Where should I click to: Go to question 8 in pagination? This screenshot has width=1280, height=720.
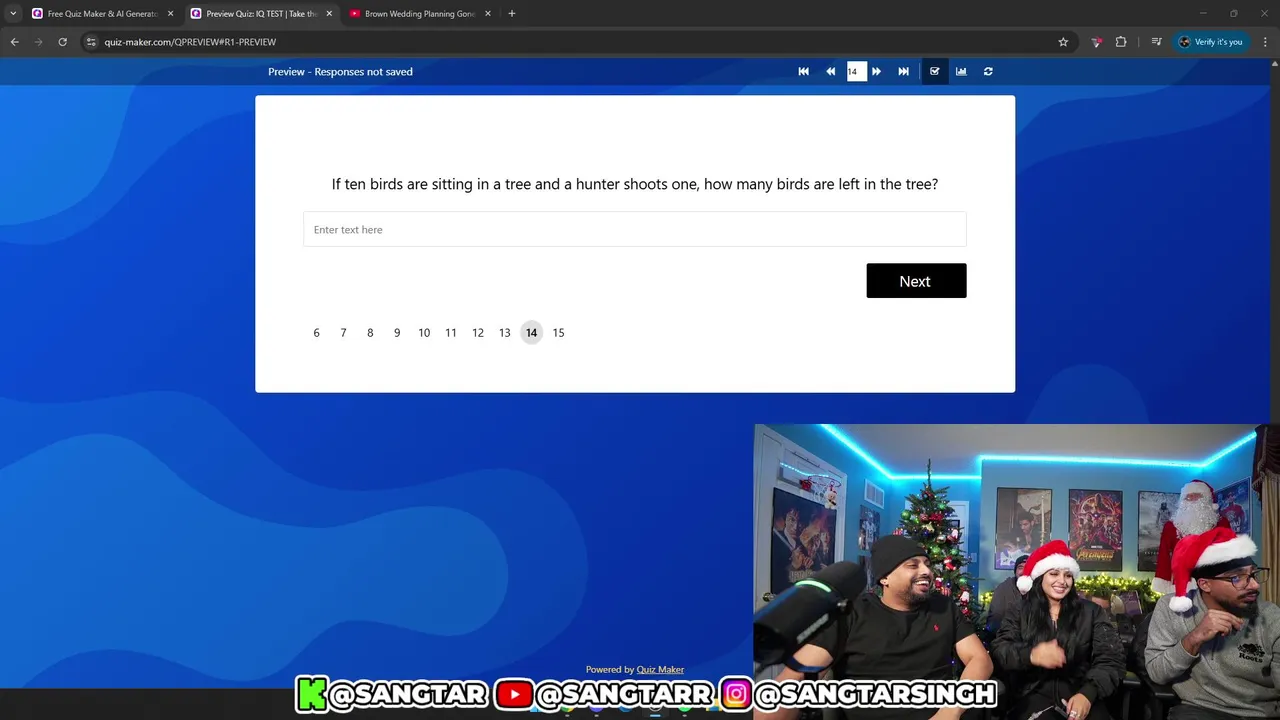[370, 333]
